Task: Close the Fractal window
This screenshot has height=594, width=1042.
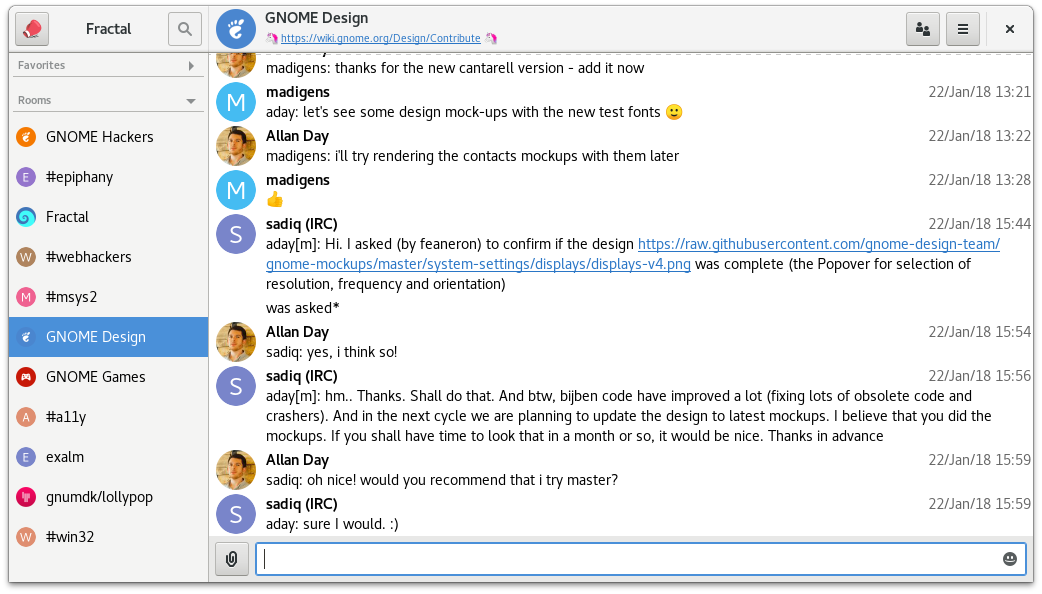Action: point(1009,29)
